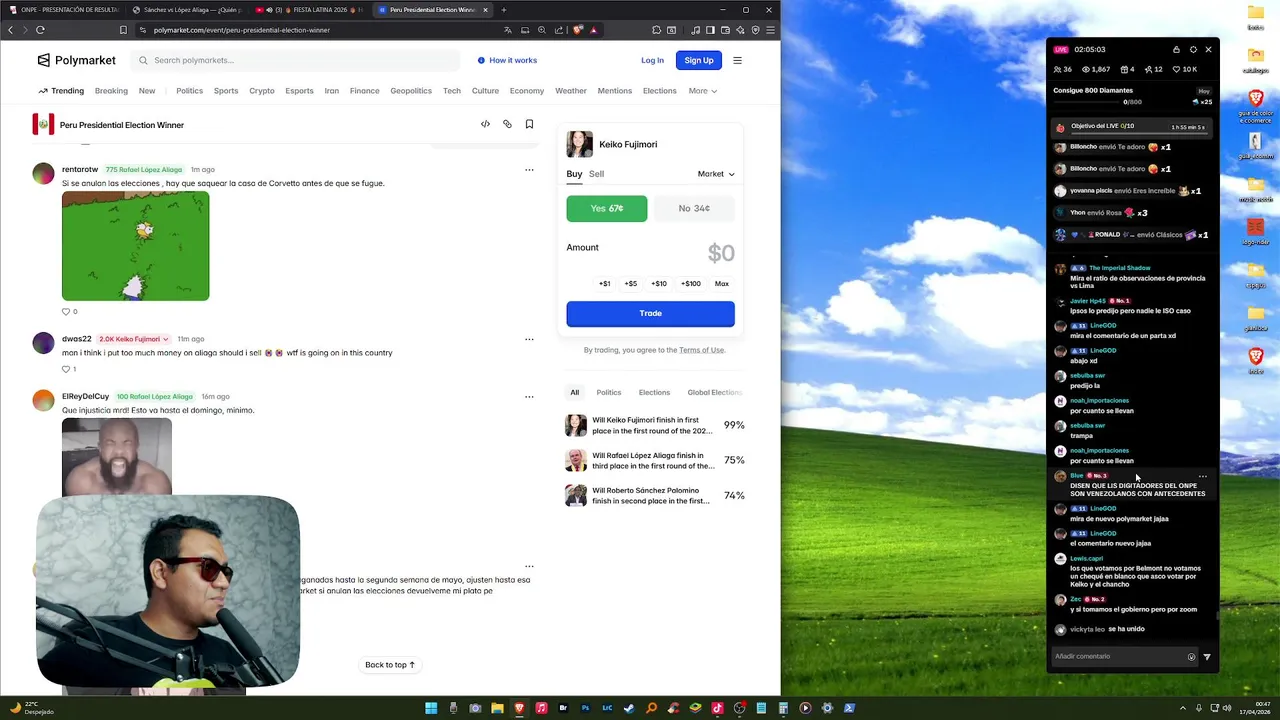Screen dimensions: 1280x720
Task: Copy the event link with the chain icon
Action: pyautogui.click(x=507, y=124)
